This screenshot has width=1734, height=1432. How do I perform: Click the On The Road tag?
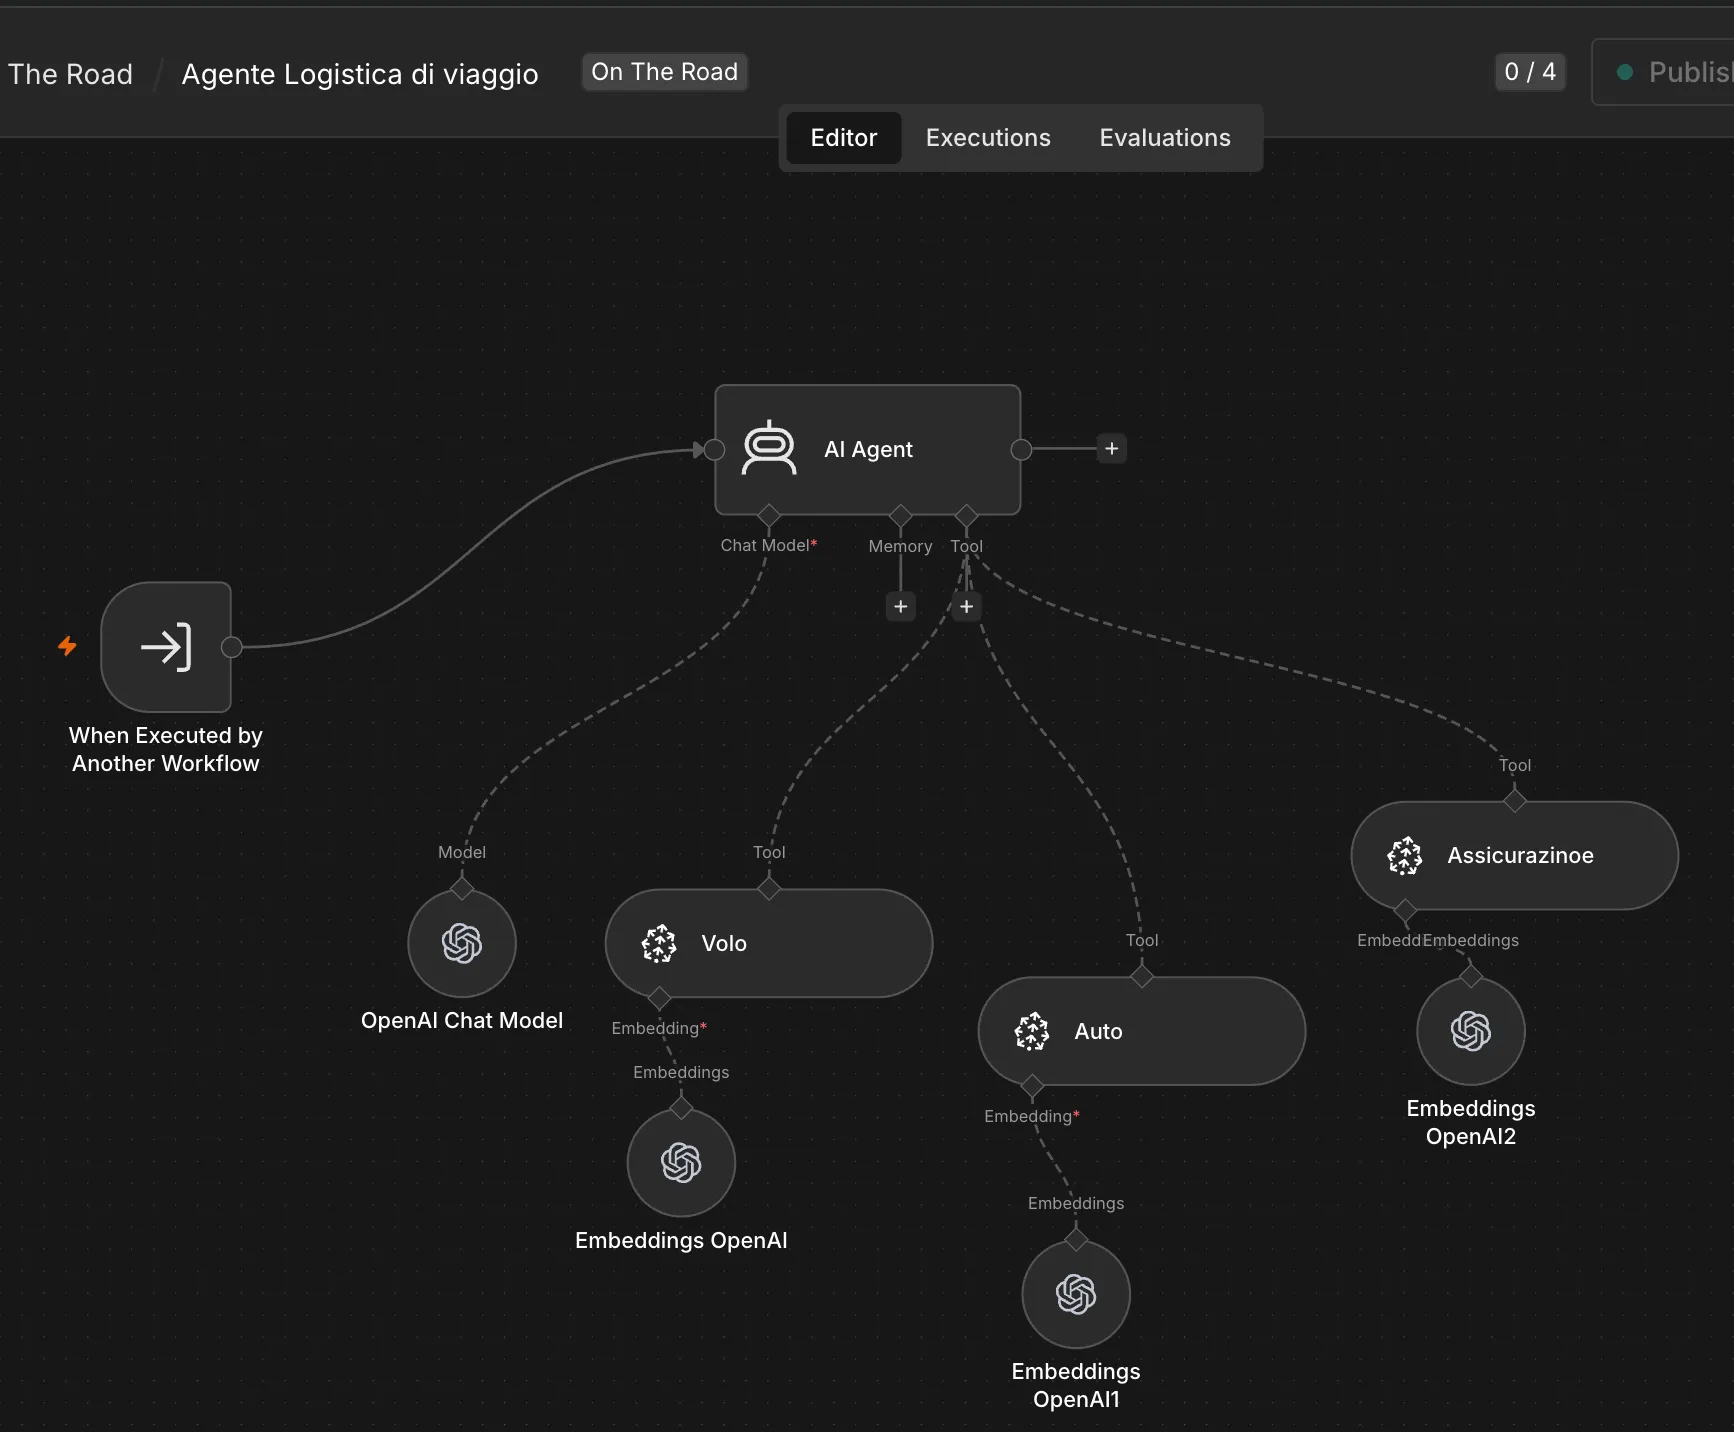[x=665, y=72]
